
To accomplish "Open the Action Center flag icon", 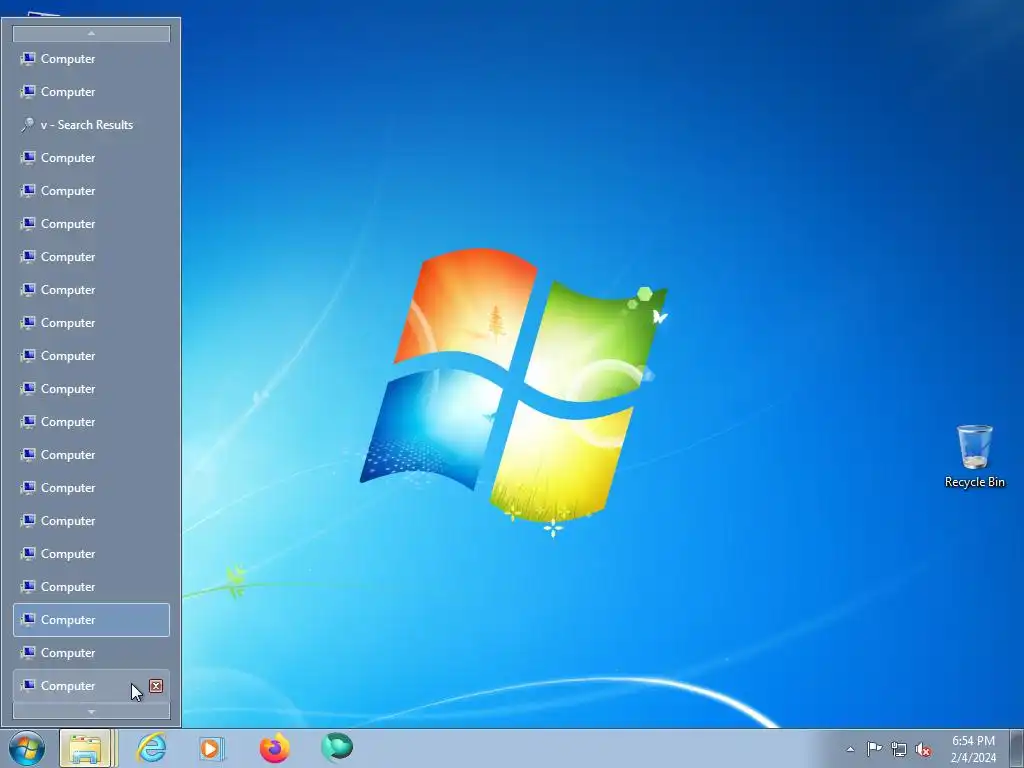I will (x=874, y=749).
